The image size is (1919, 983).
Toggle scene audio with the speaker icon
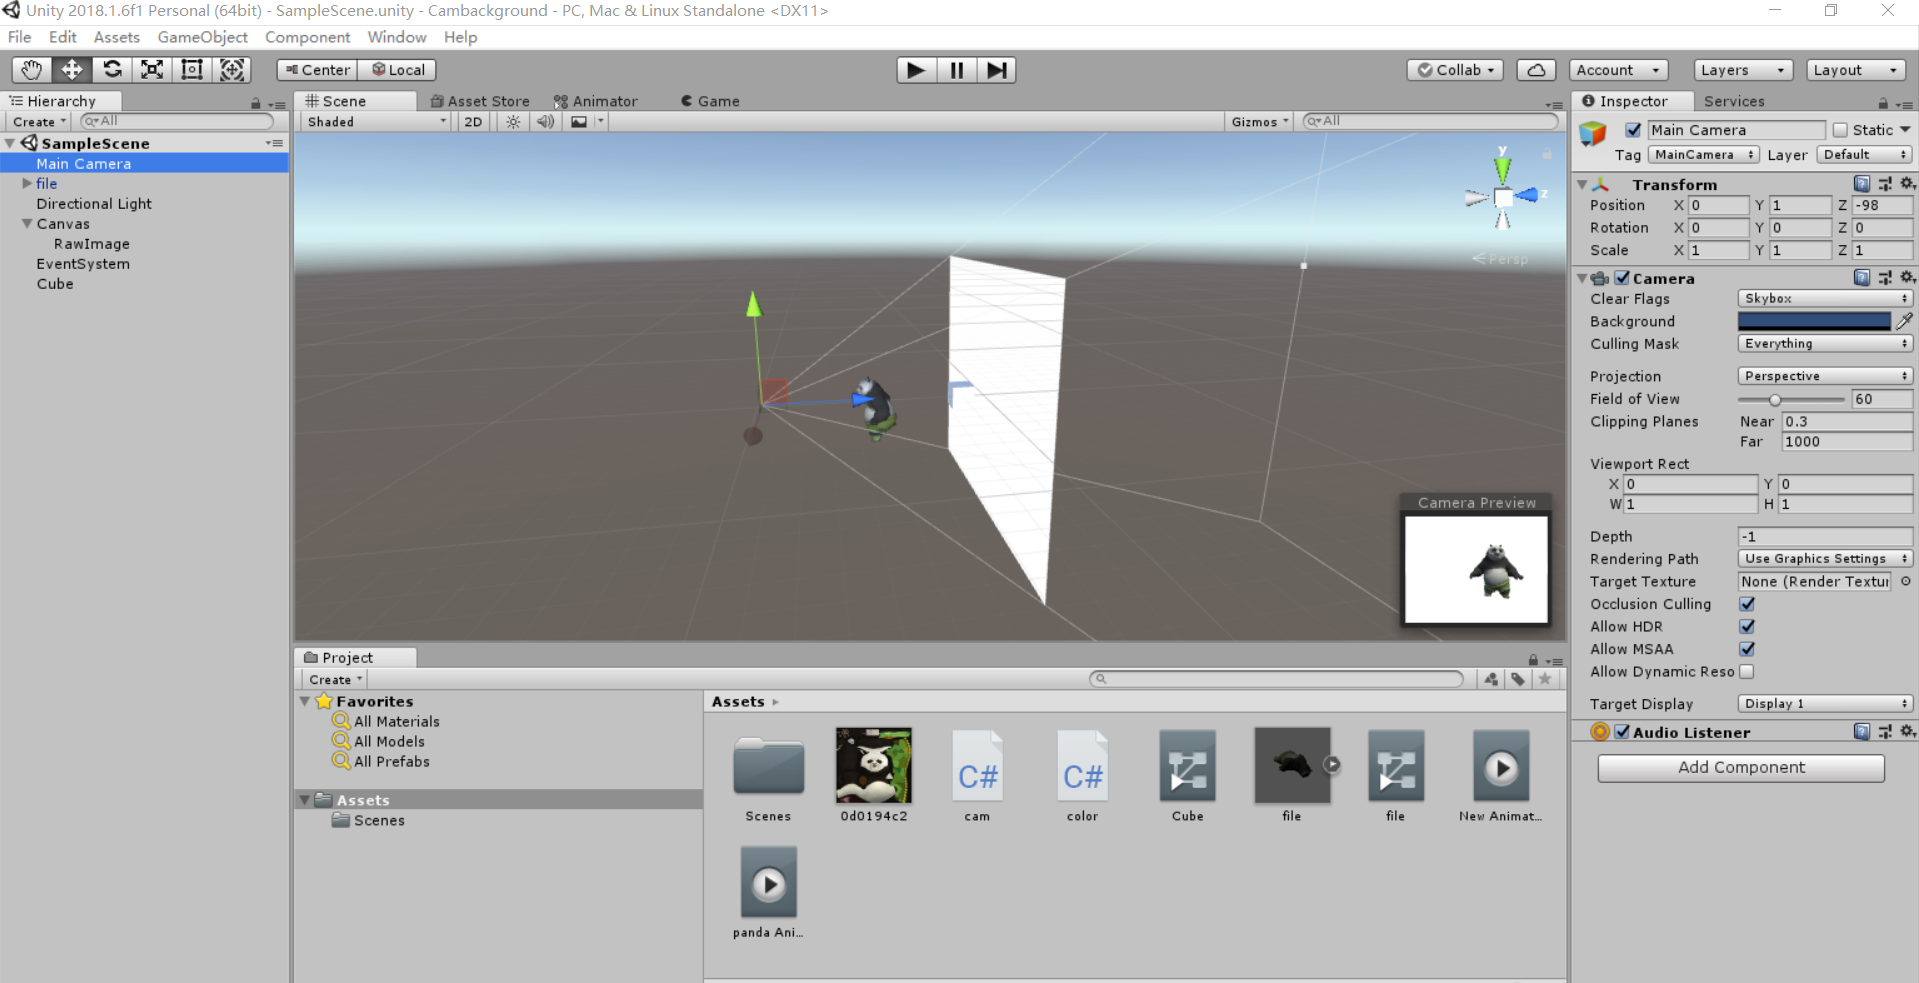pyautogui.click(x=544, y=121)
